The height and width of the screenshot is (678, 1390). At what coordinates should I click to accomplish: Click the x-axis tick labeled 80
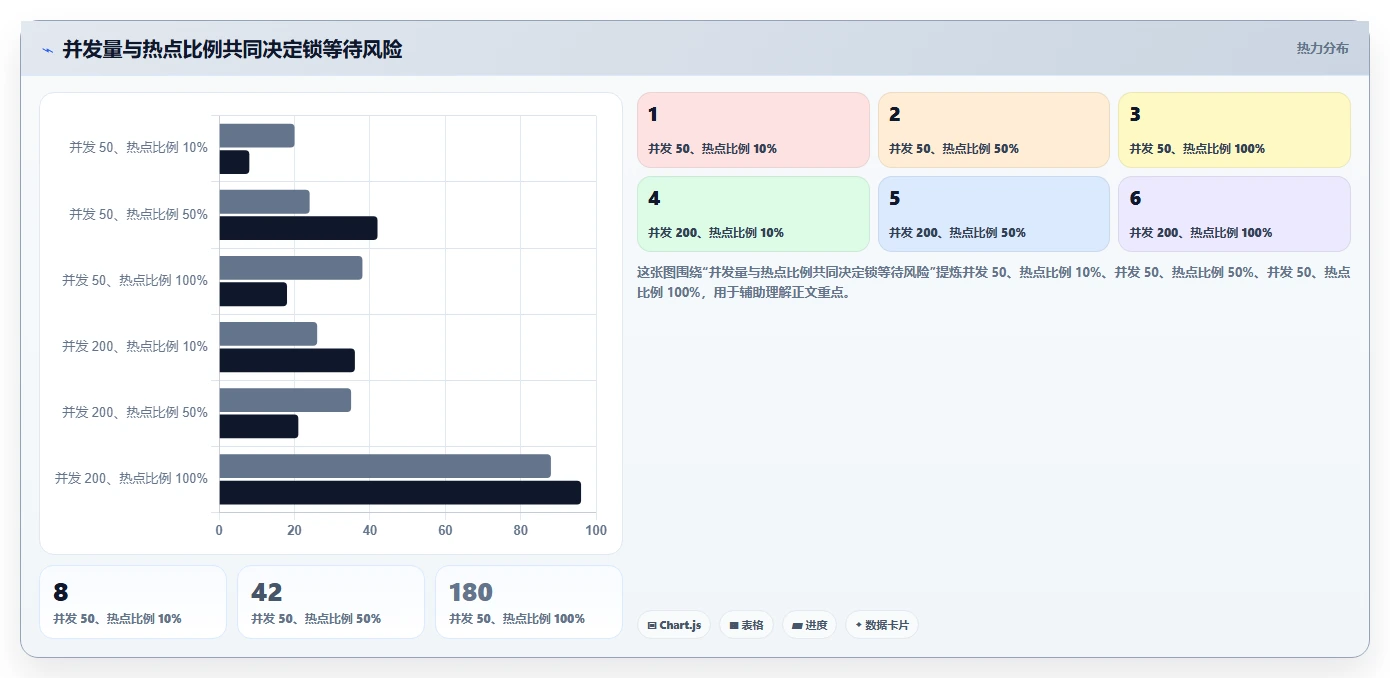[x=521, y=531]
